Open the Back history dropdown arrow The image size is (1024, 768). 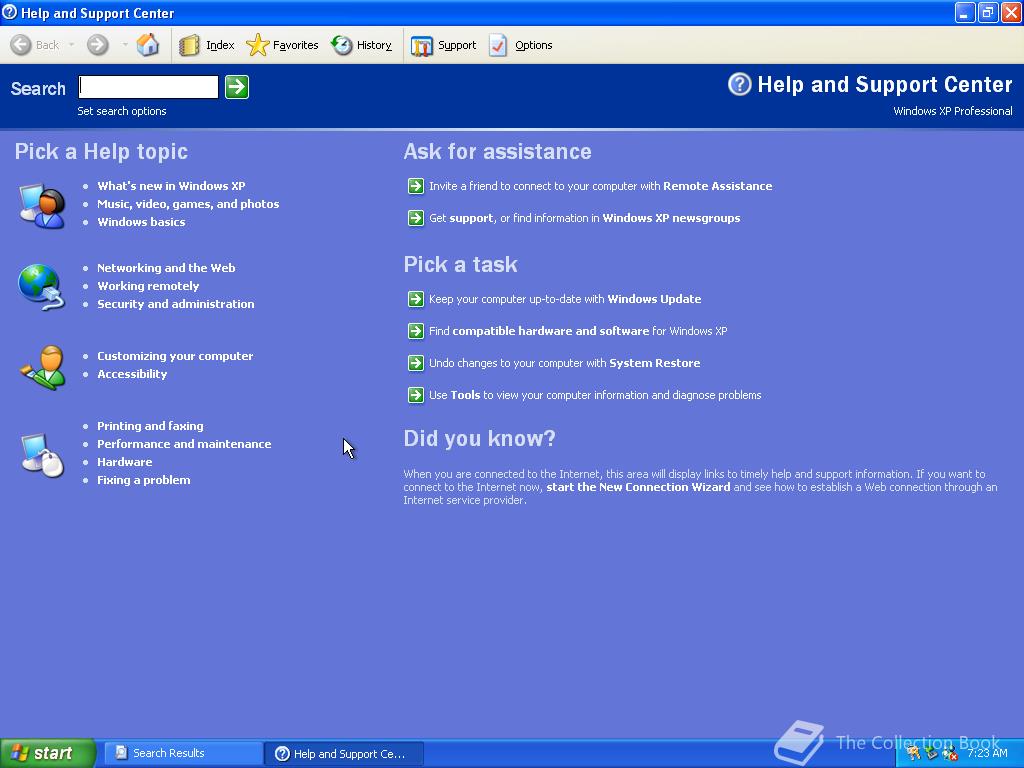[x=71, y=45]
